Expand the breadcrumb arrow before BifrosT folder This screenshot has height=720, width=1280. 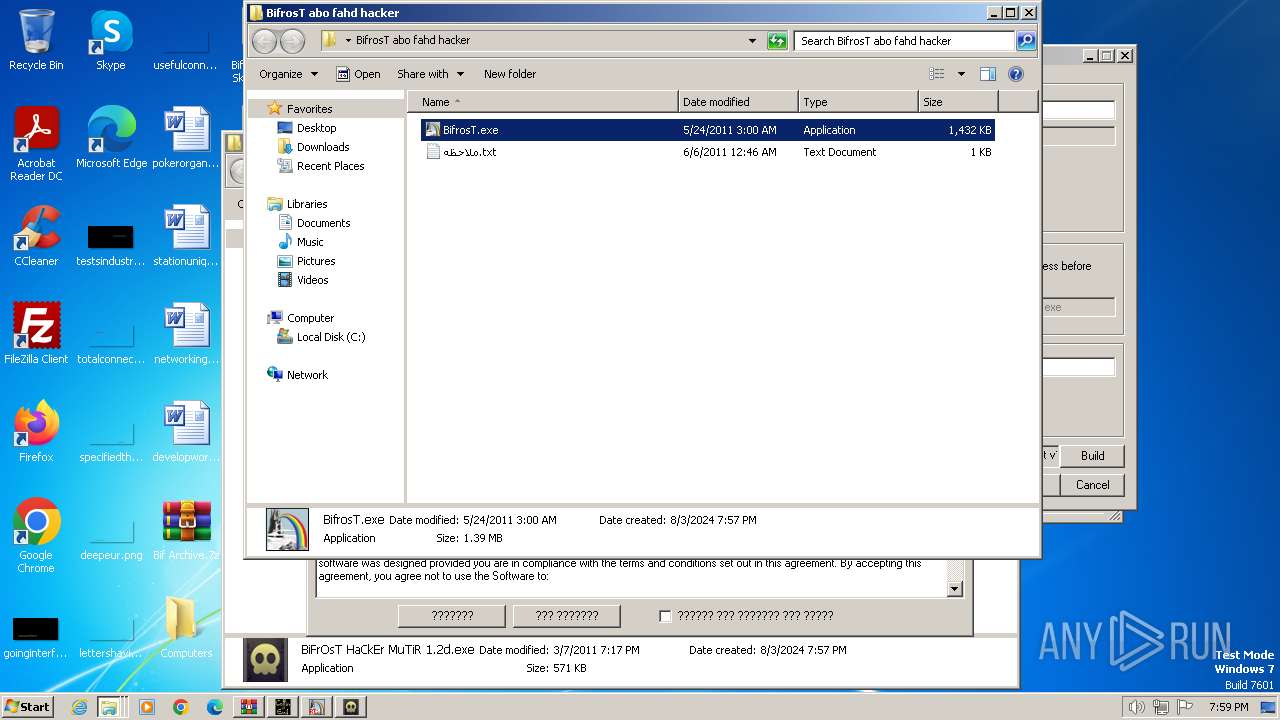[x=348, y=41]
